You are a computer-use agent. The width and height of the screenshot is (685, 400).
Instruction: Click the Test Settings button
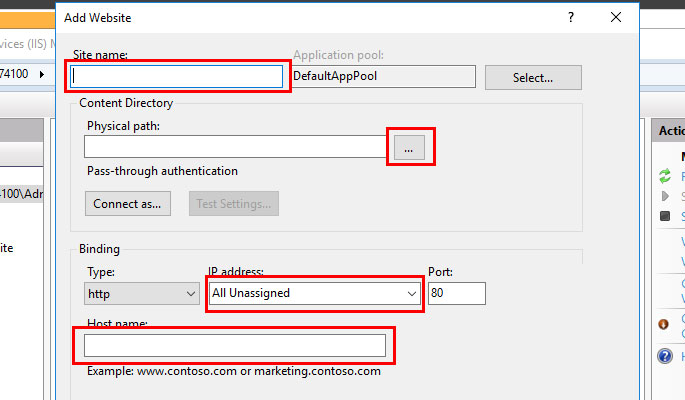234,203
